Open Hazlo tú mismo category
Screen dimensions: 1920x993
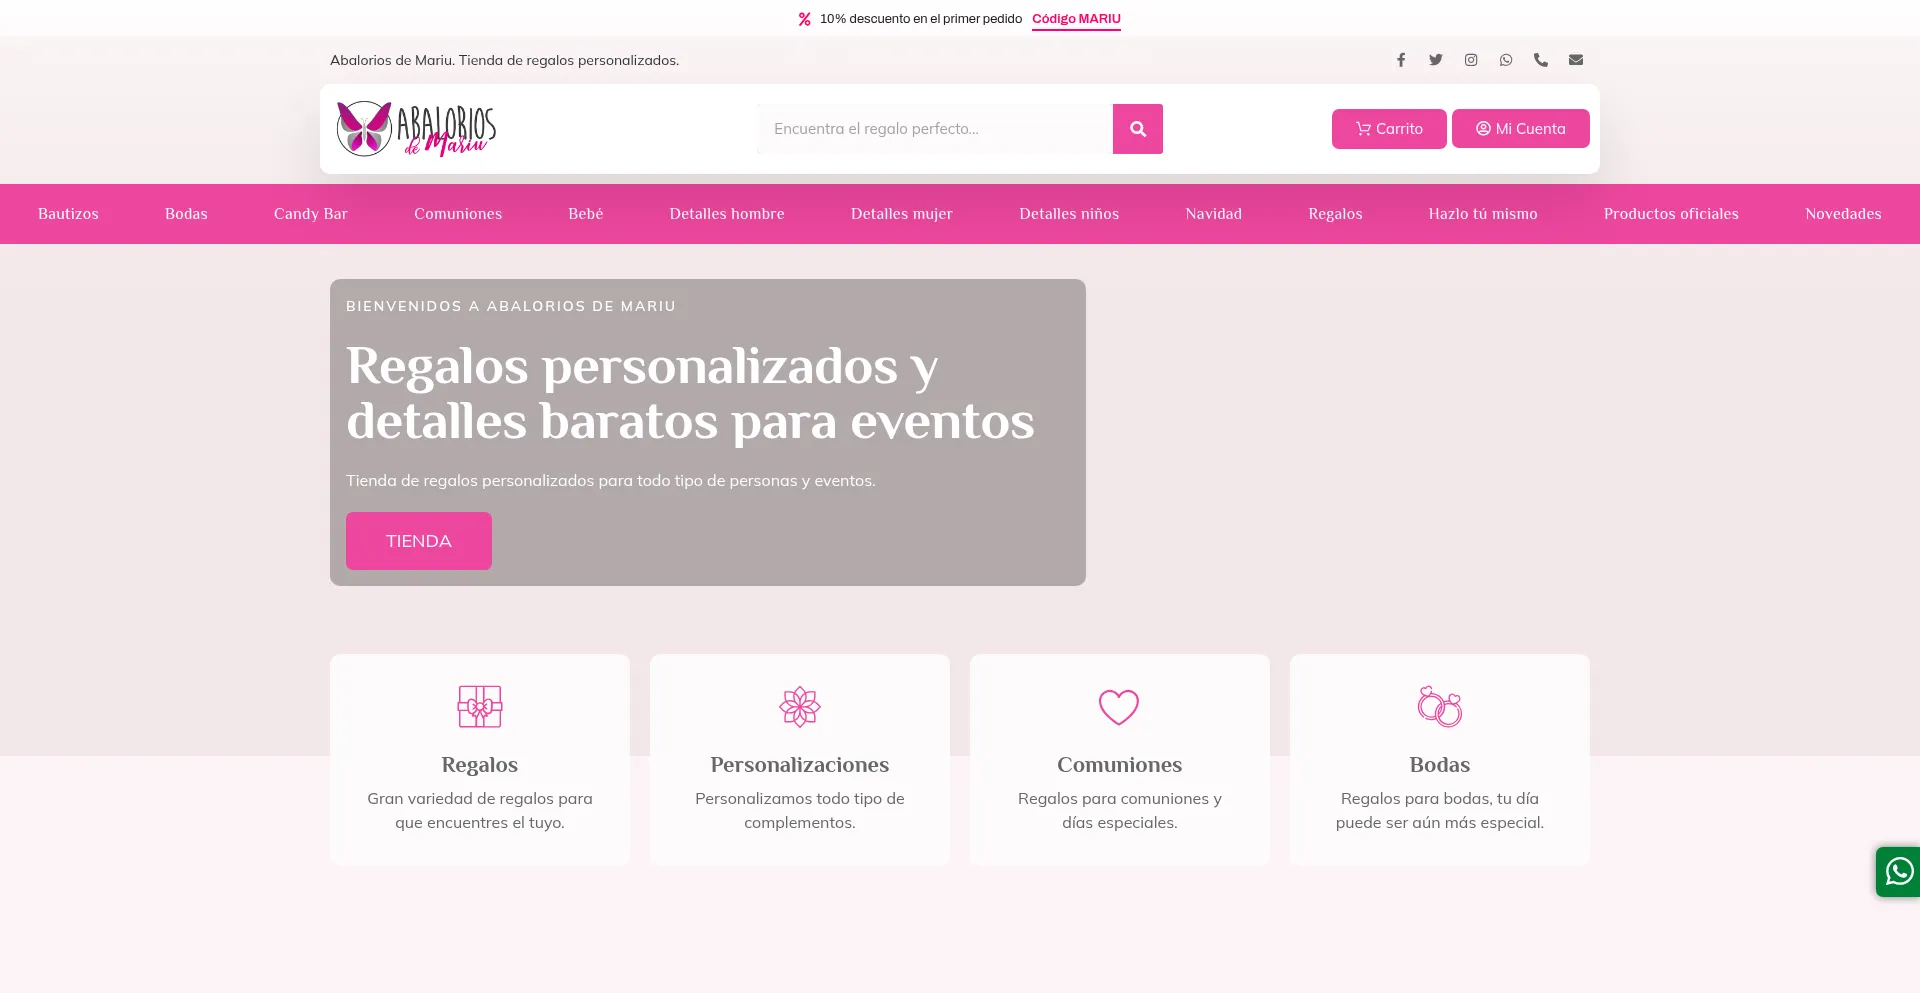point(1483,214)
